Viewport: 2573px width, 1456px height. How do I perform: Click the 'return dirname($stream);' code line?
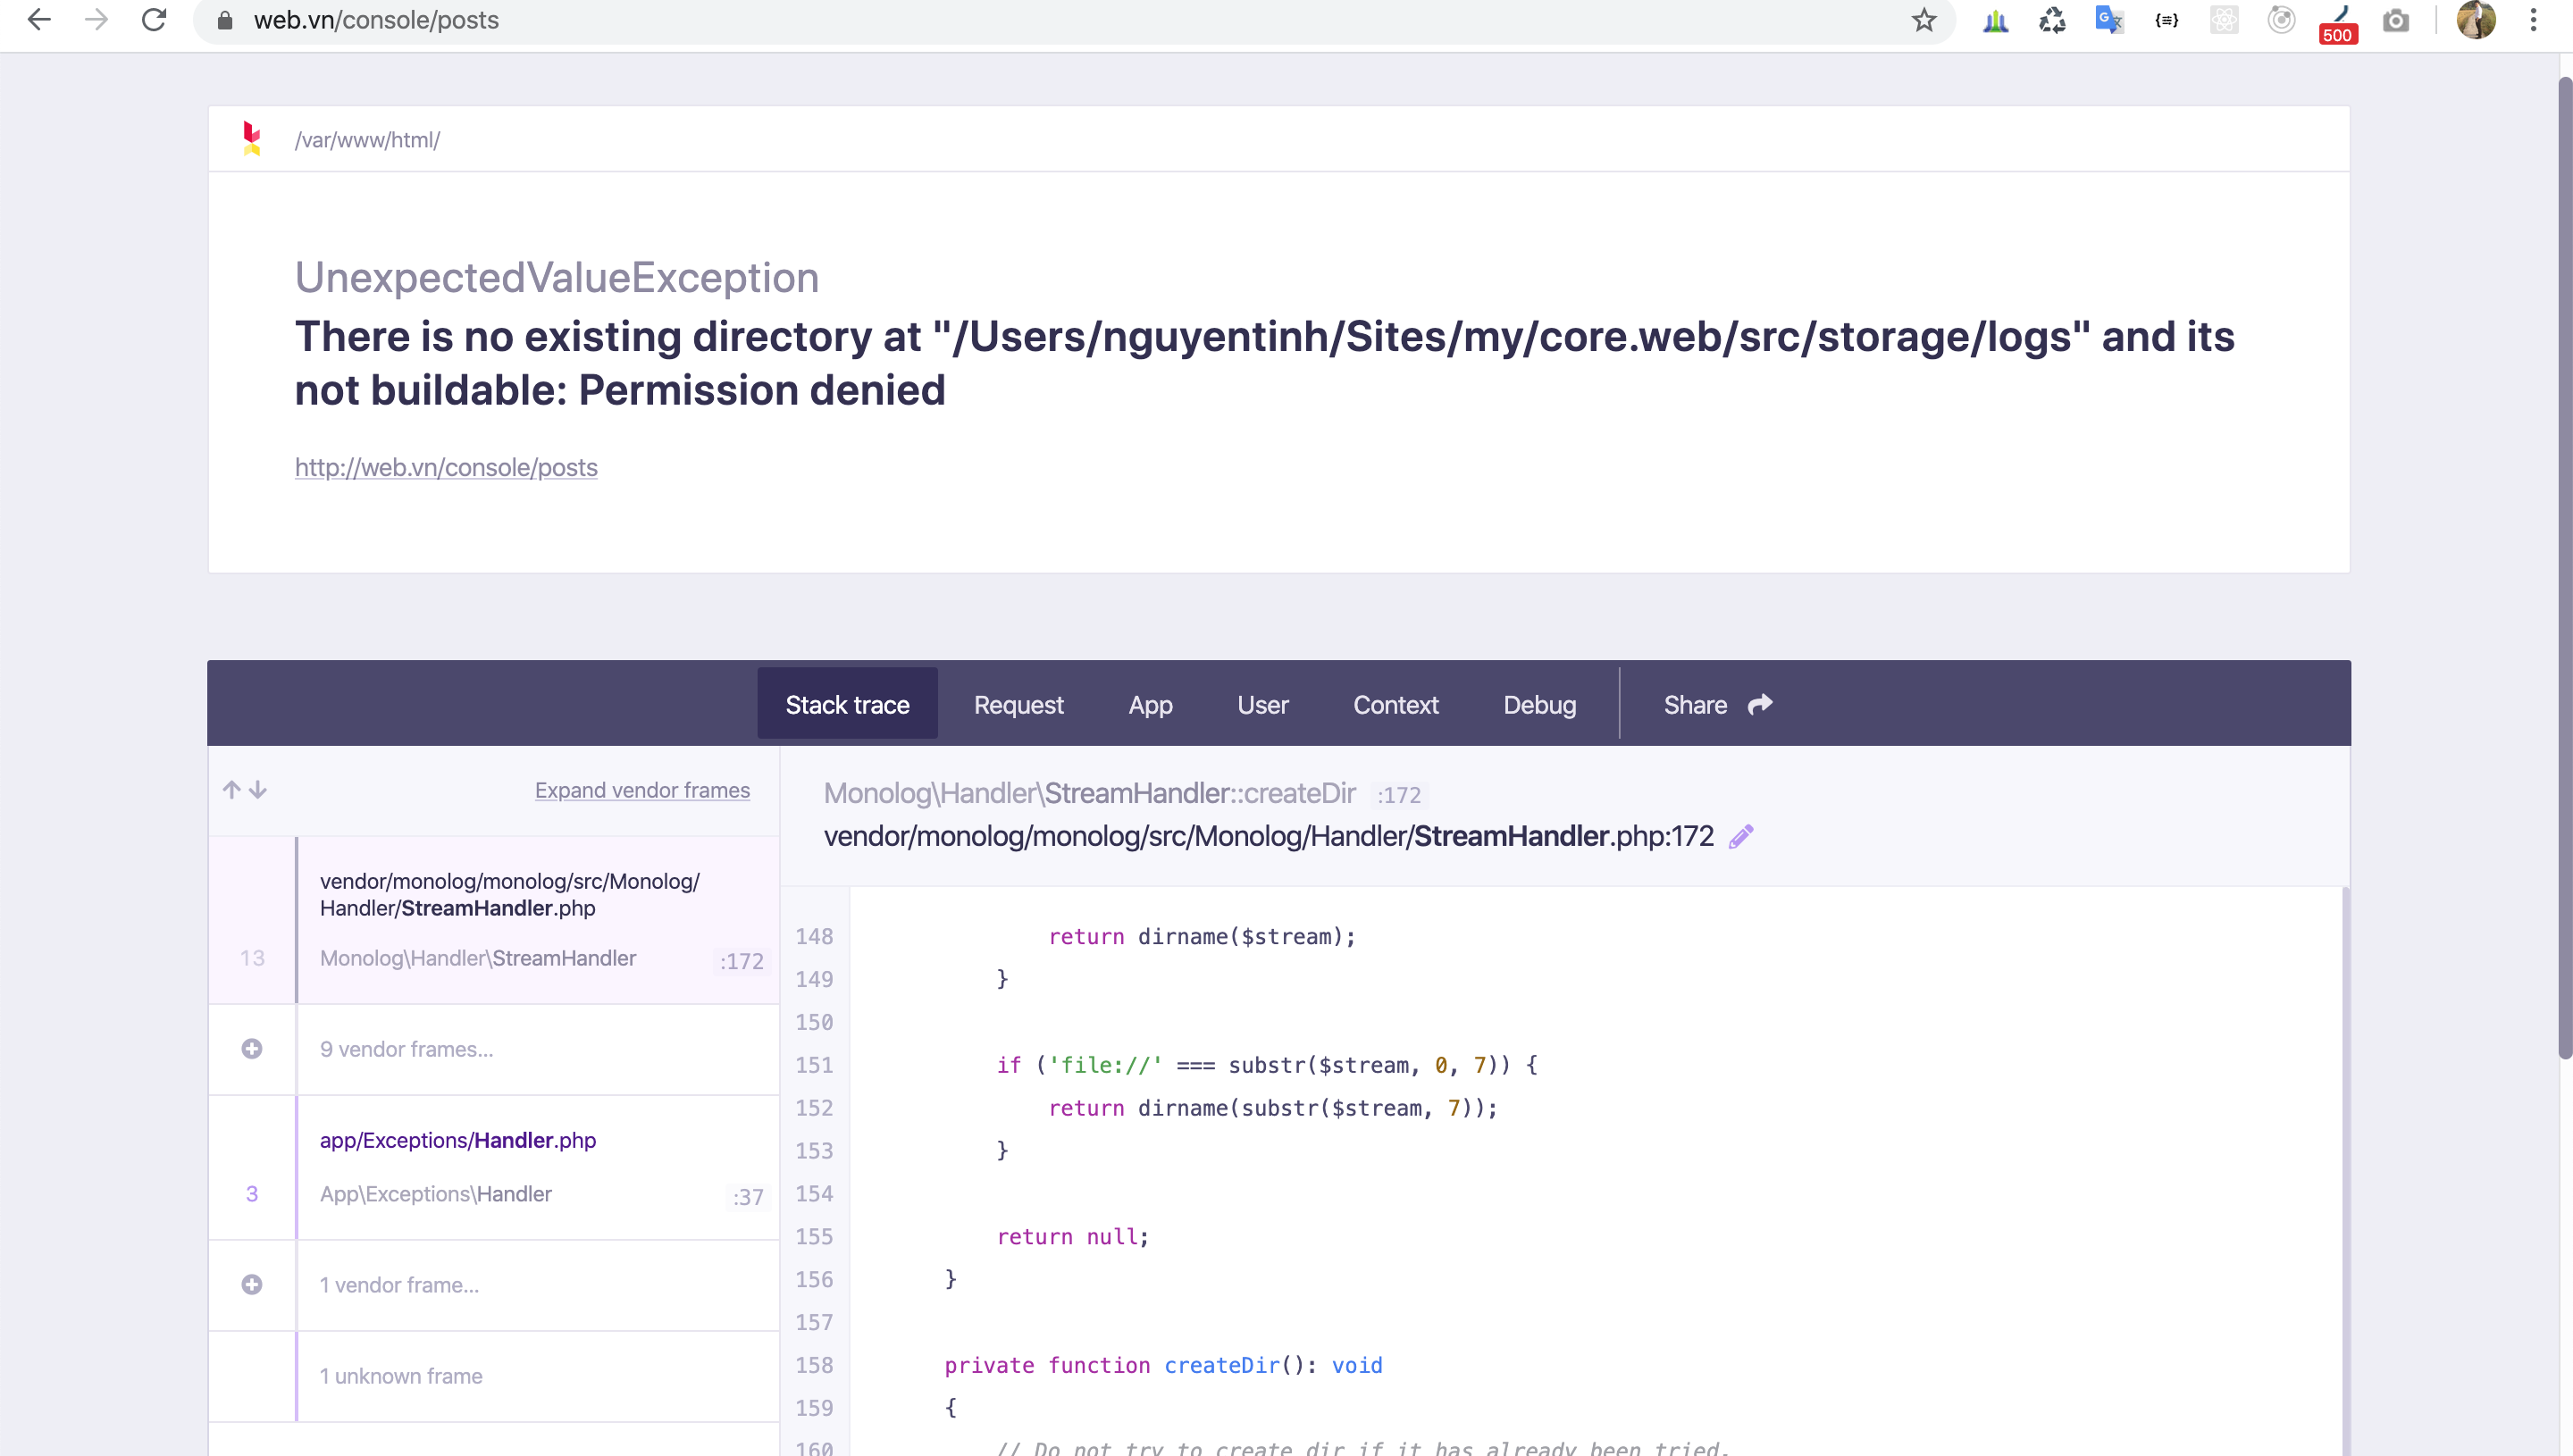tap(1202, 936)
